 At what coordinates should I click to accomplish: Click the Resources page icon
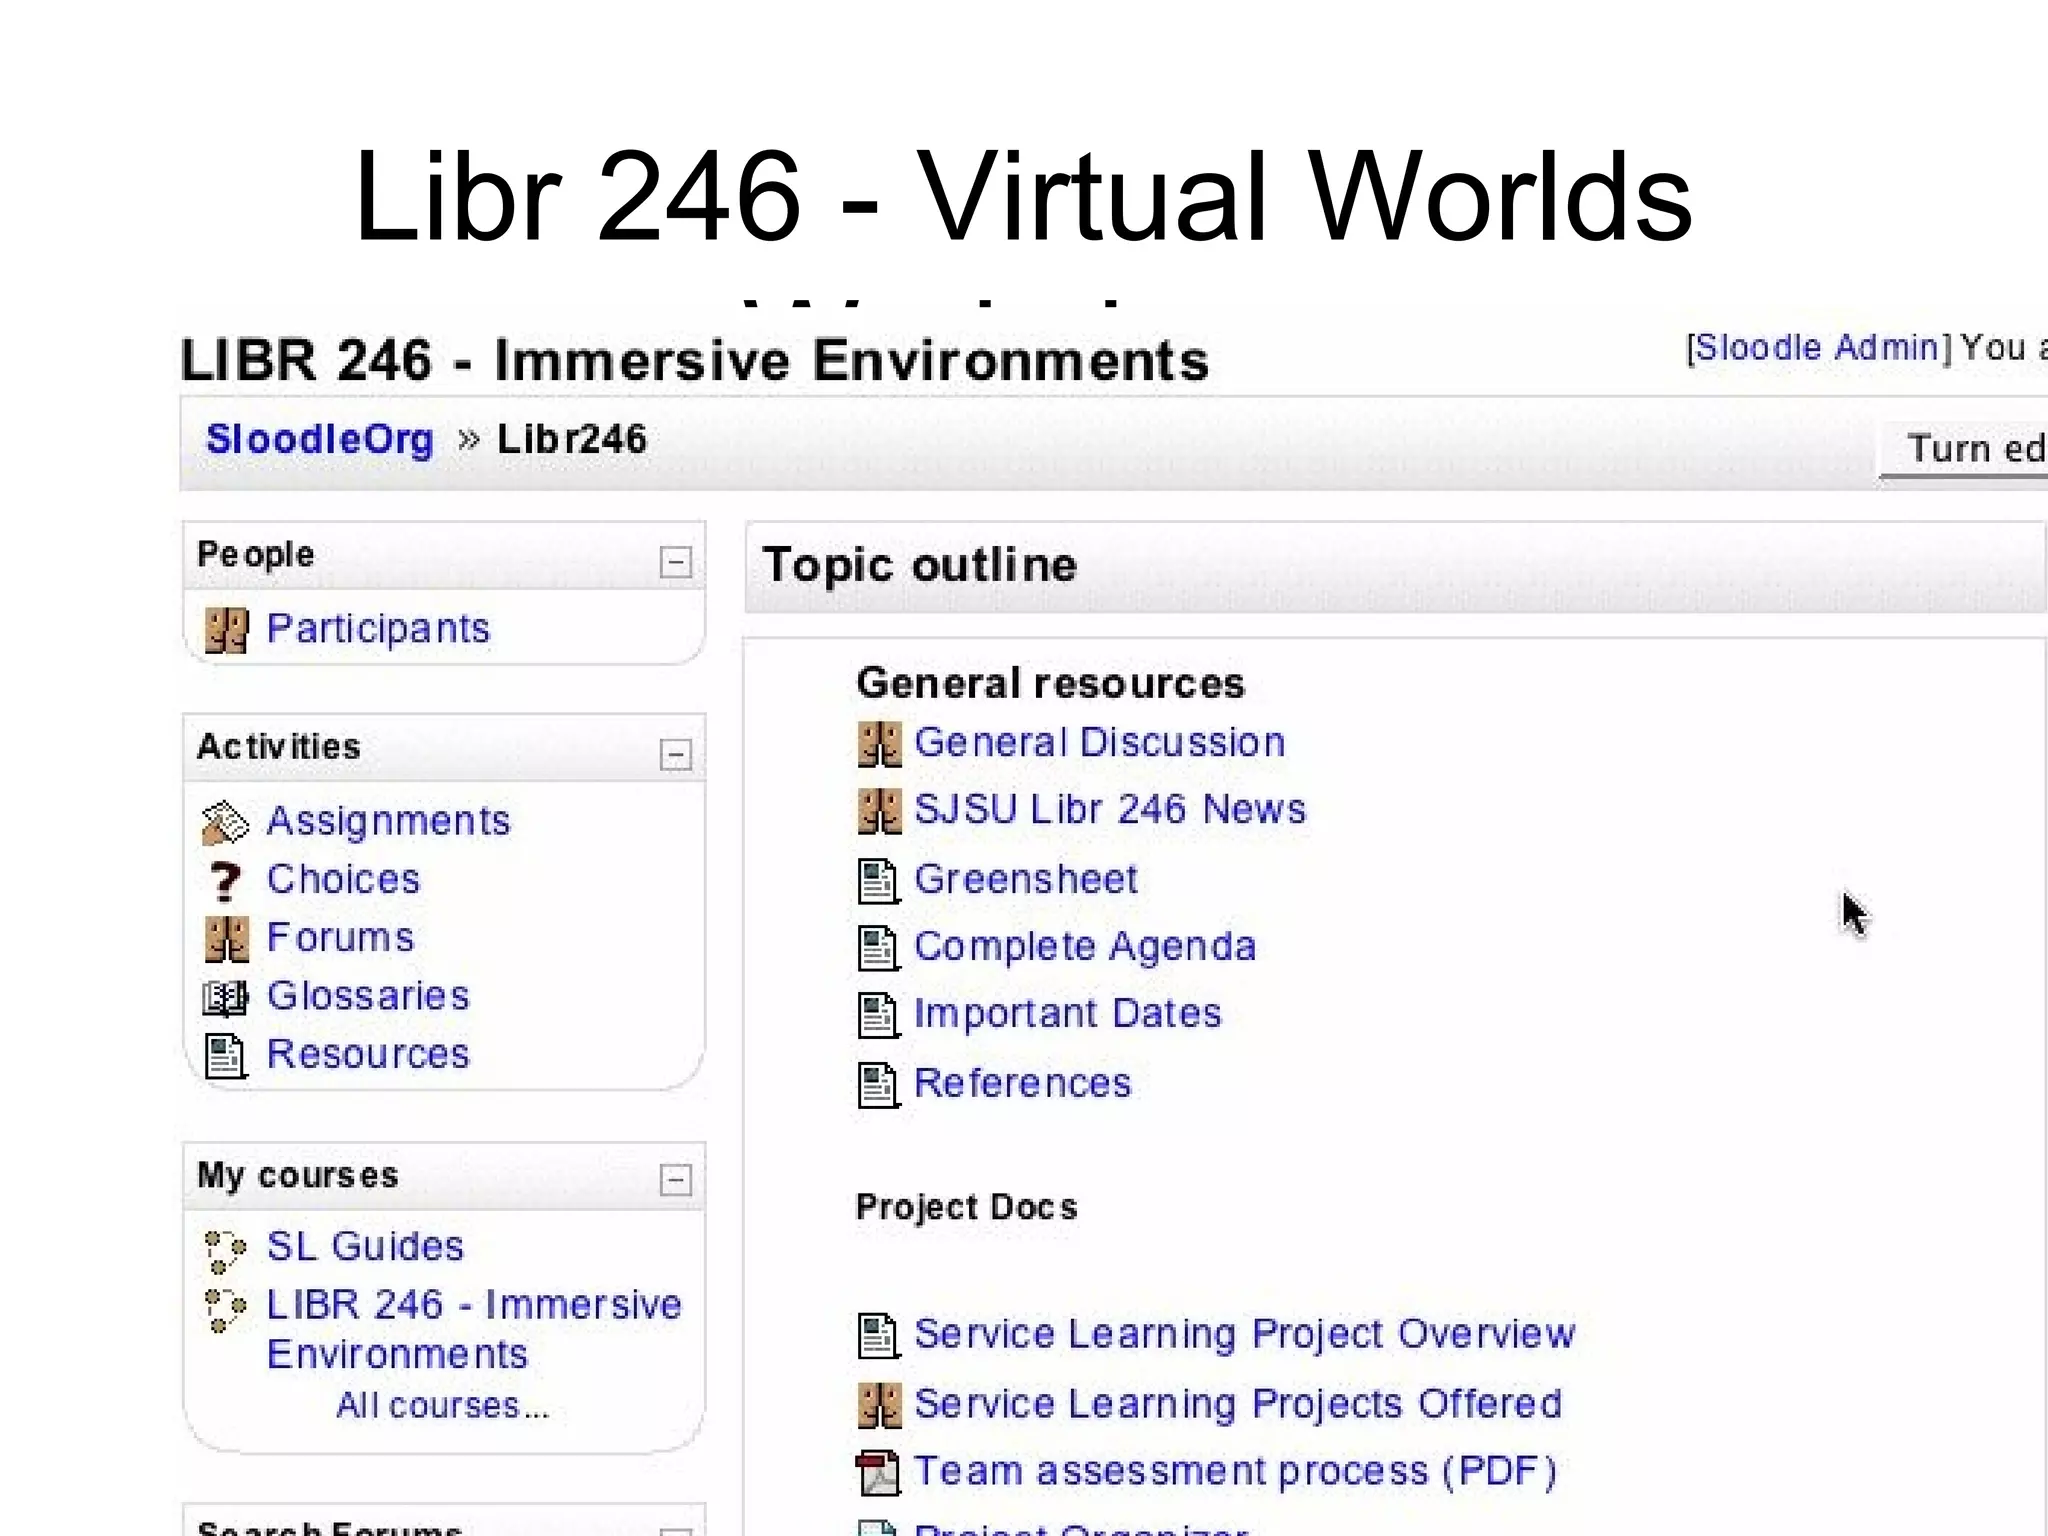225,1056
